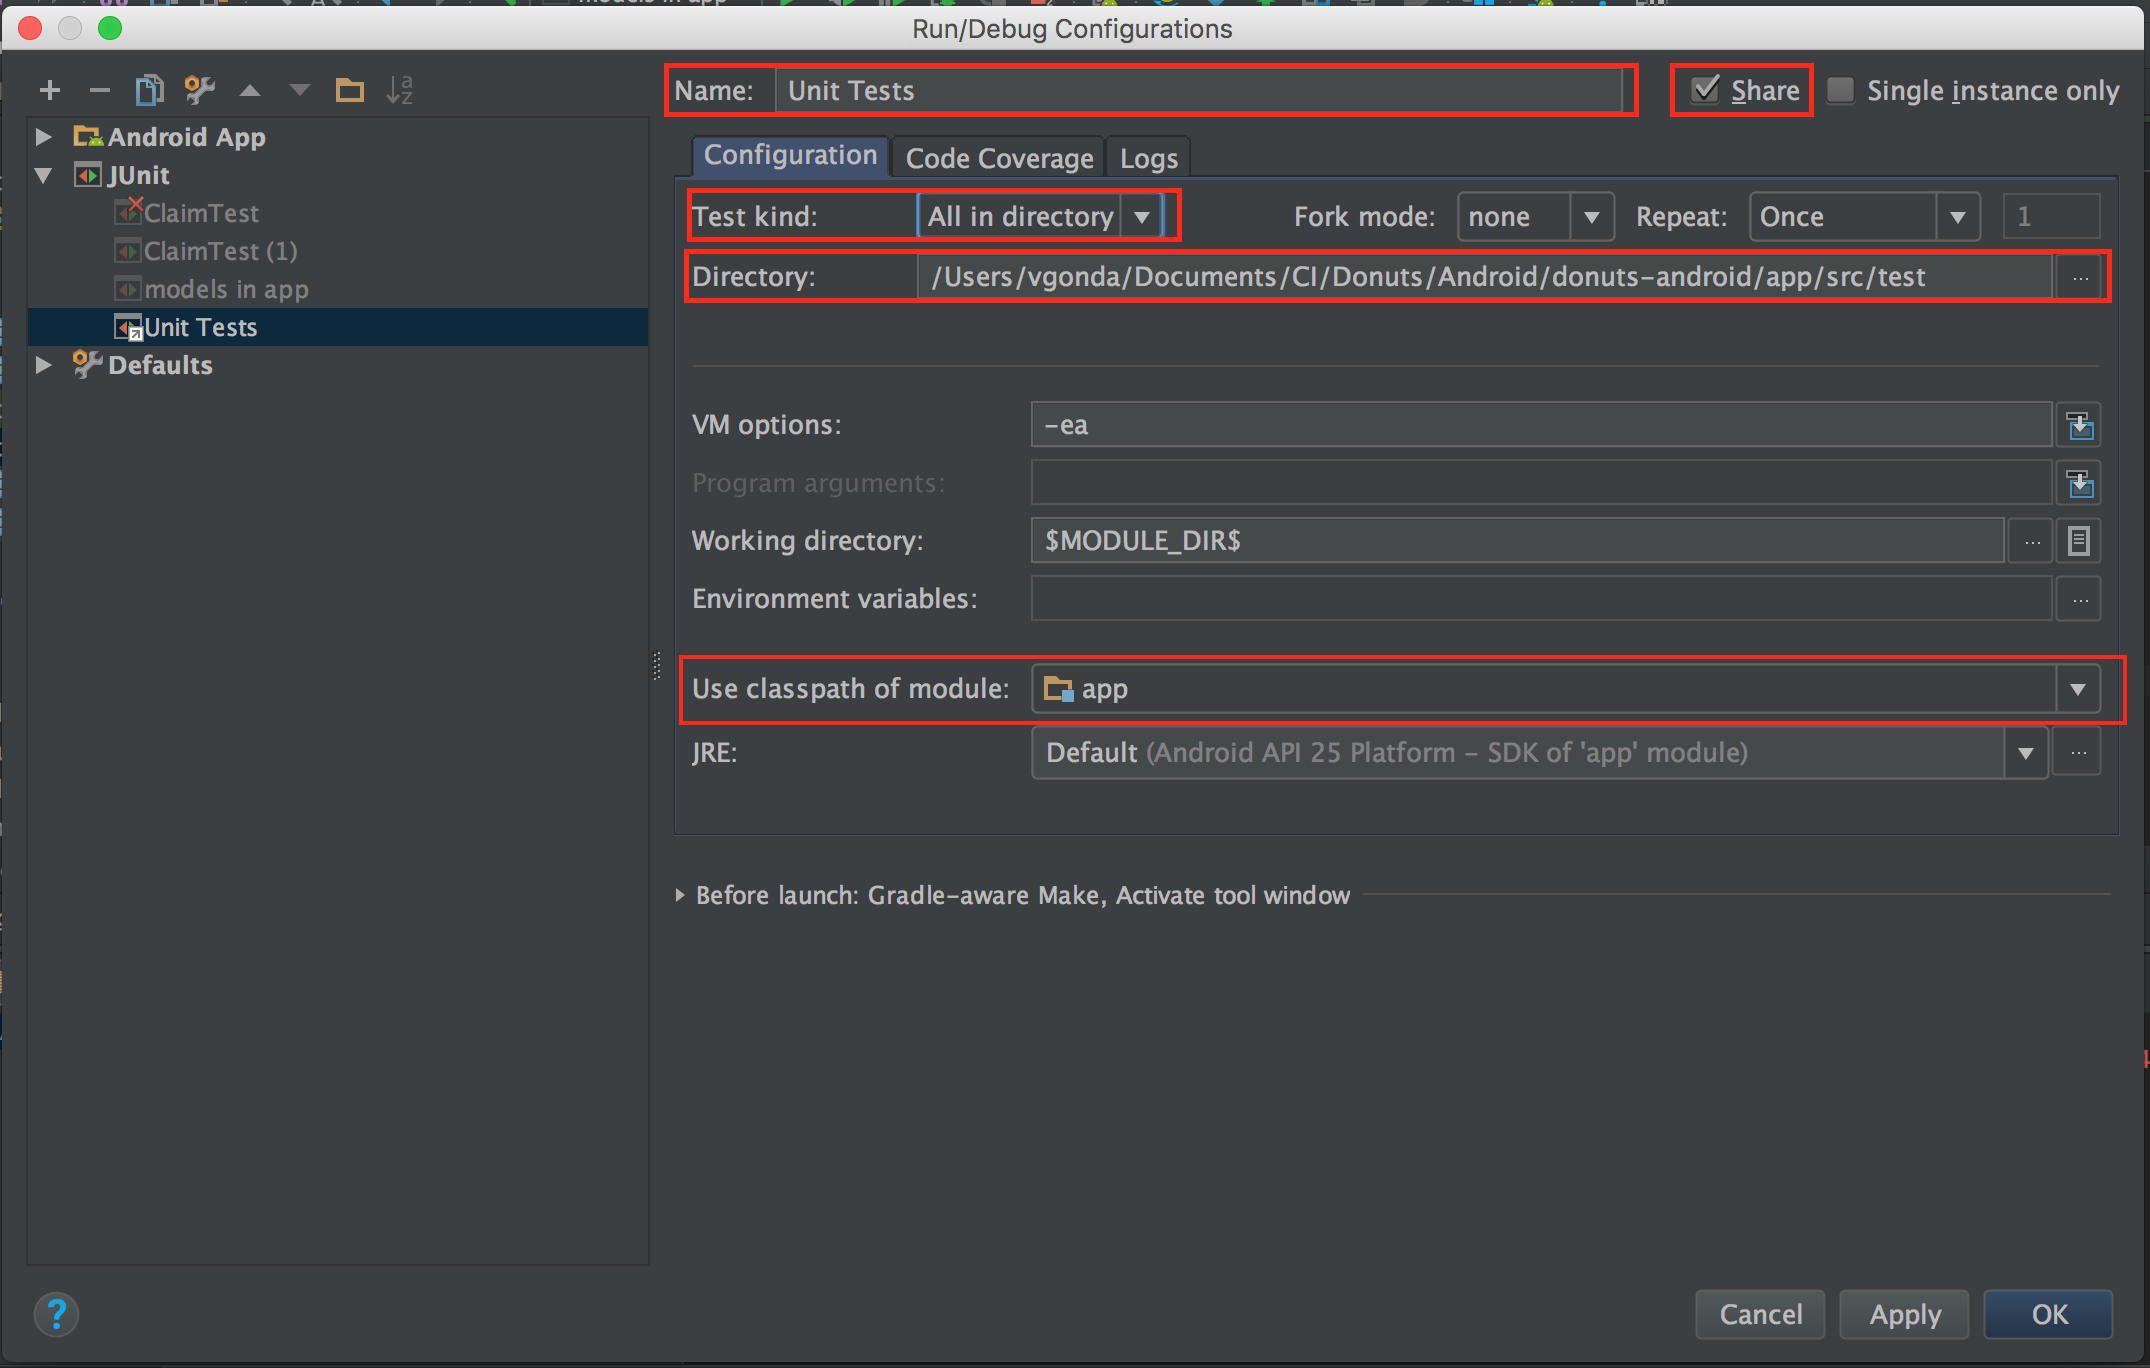Remove configuration with the minus icon
Image resolution: width=2150 pixels, height=1368 pixels.
pos(99,91)
